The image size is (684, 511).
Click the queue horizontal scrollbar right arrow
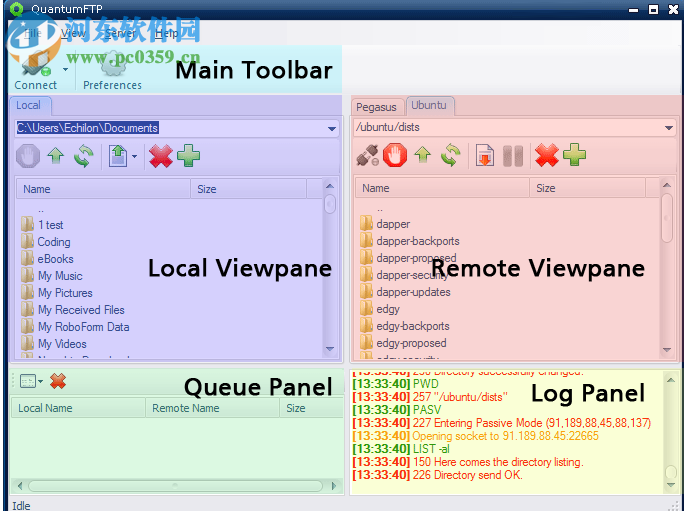[334, 486]
